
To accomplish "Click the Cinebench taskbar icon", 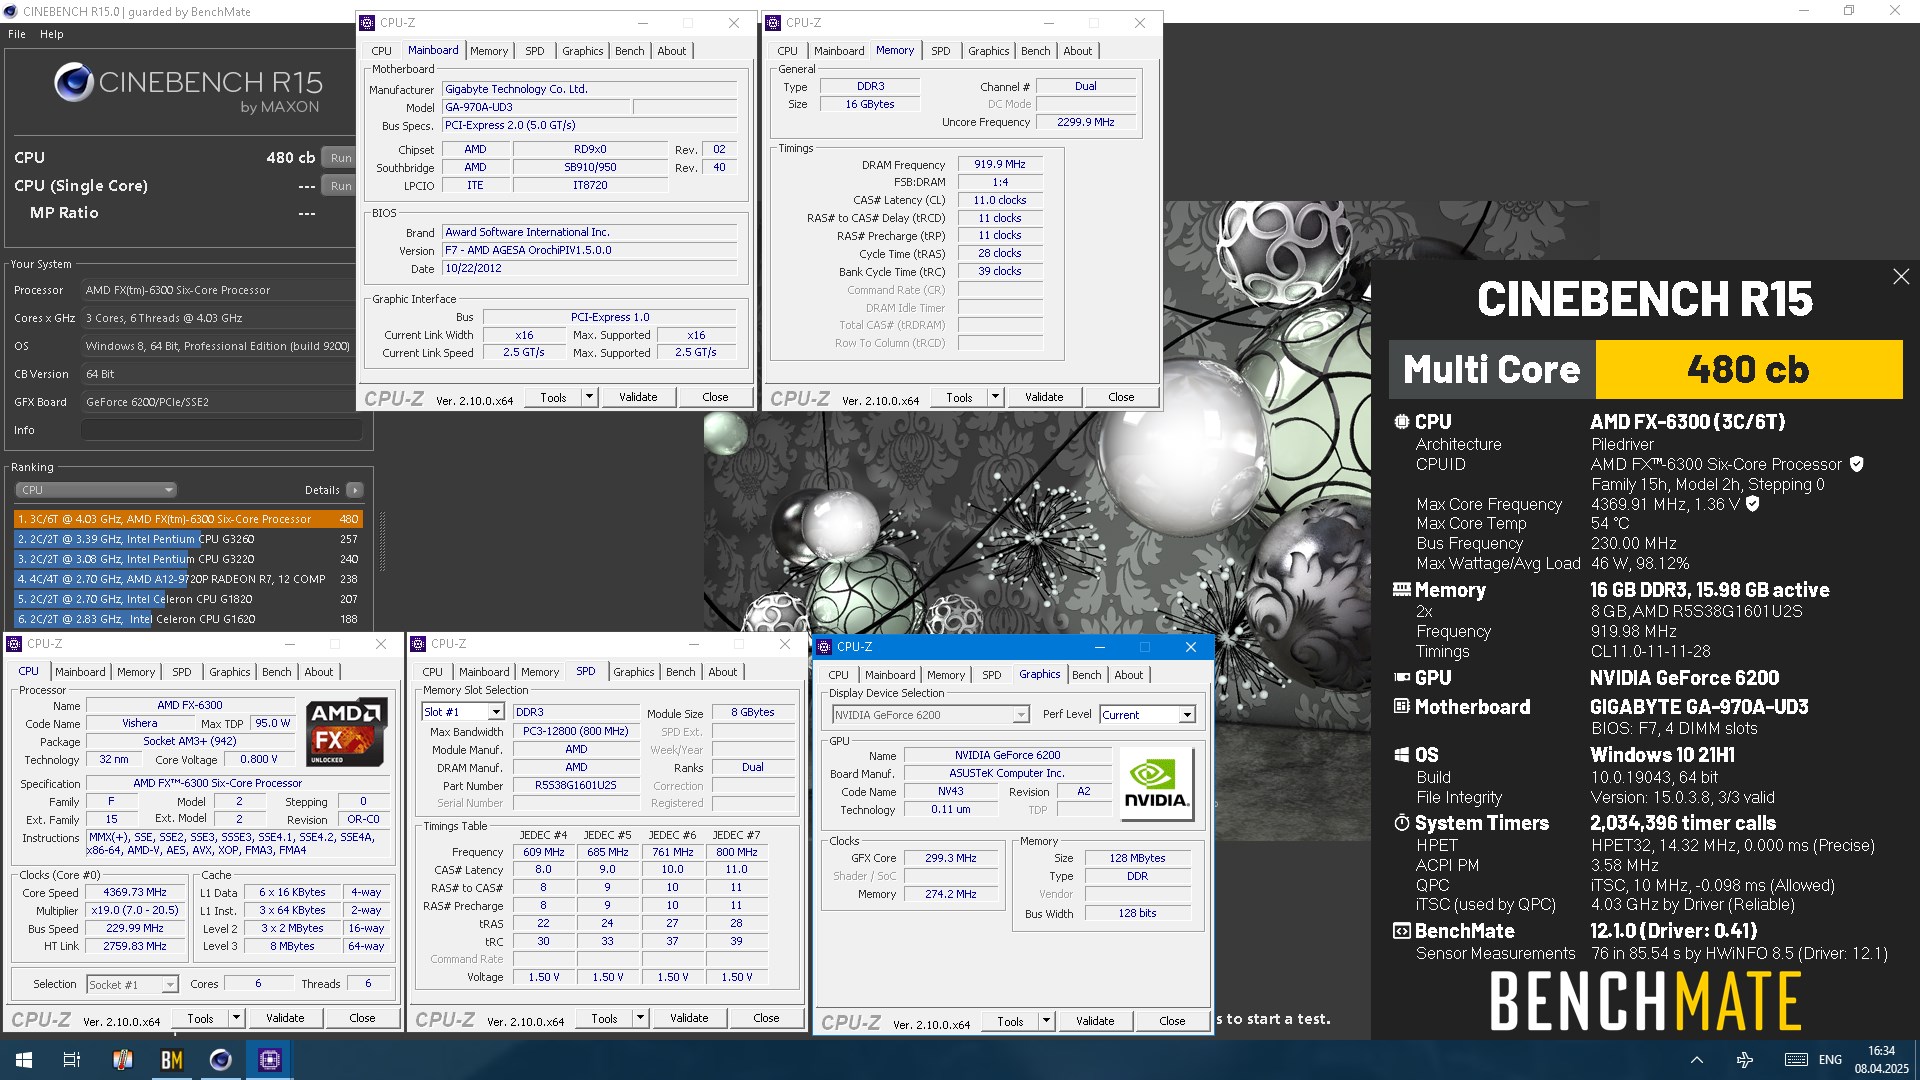I will (x=221, y=1060).
